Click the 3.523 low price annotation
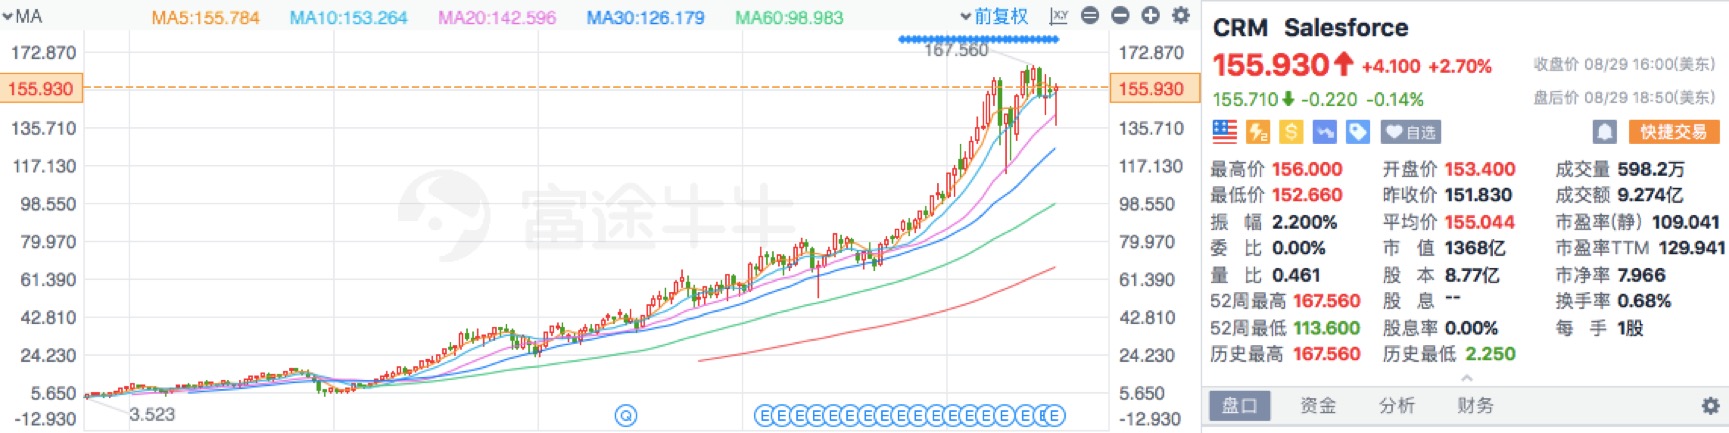Viewport: 1729px width, 433px height. (x=152, y=414)
